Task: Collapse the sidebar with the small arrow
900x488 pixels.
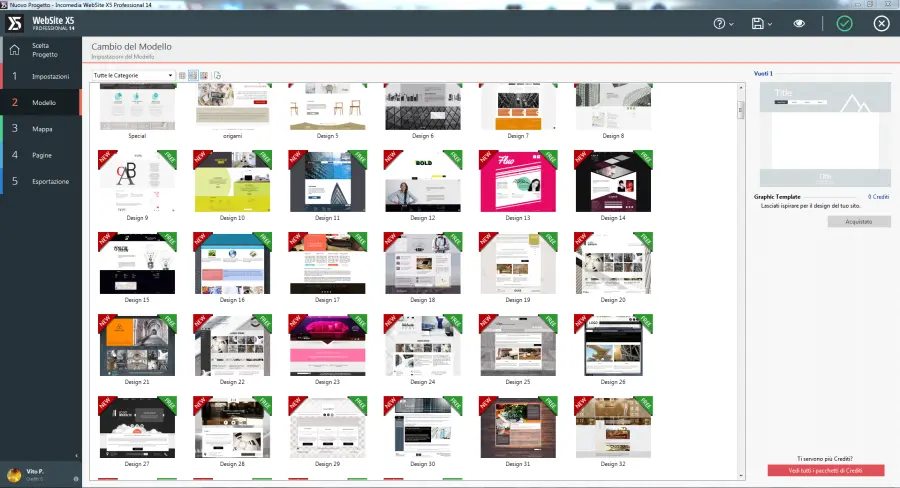Action: [x=76, y=456]
